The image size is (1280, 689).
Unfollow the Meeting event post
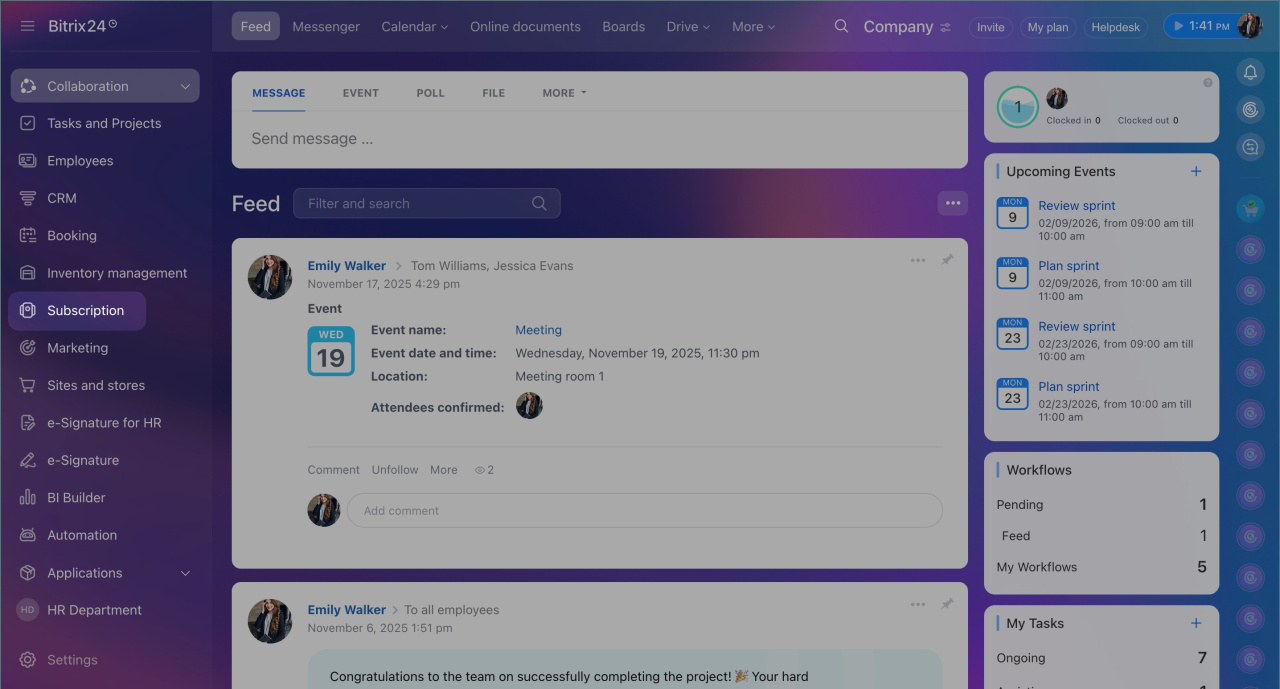pos(395,470)
